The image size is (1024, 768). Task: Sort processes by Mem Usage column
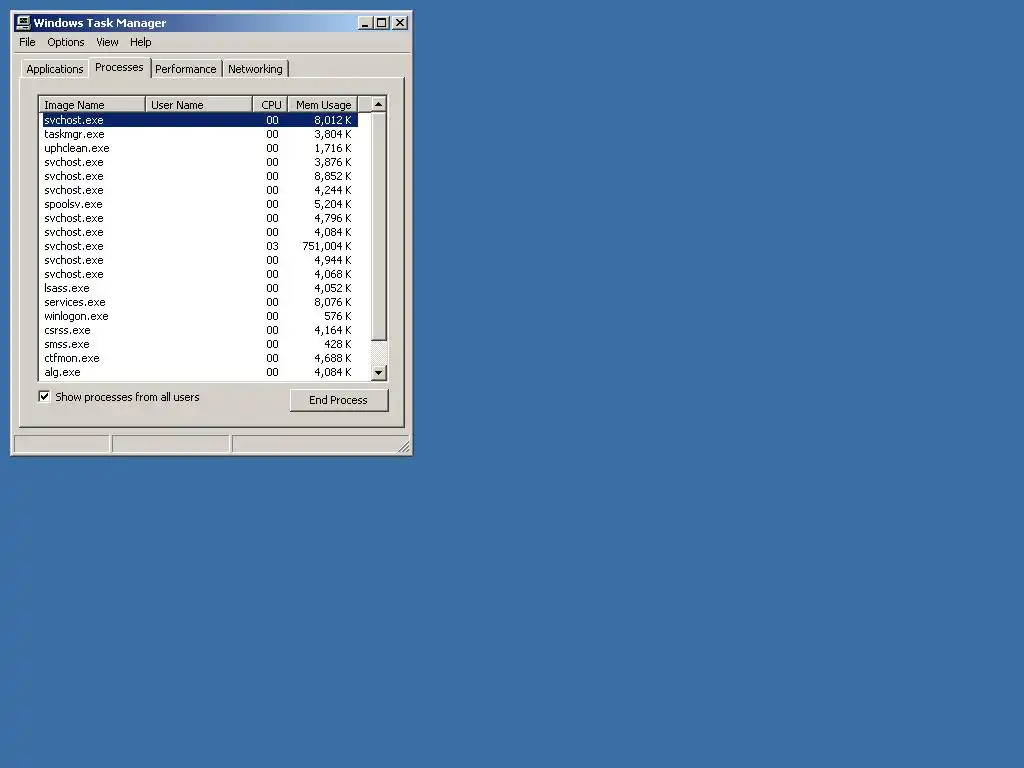click(323, 104)
